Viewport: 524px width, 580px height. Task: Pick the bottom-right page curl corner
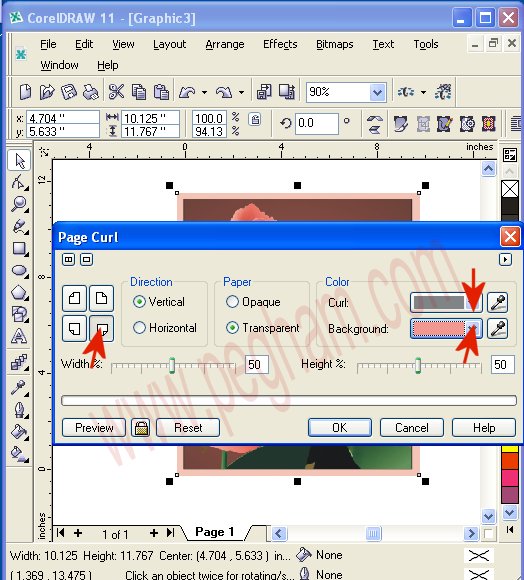coord(102,328)
